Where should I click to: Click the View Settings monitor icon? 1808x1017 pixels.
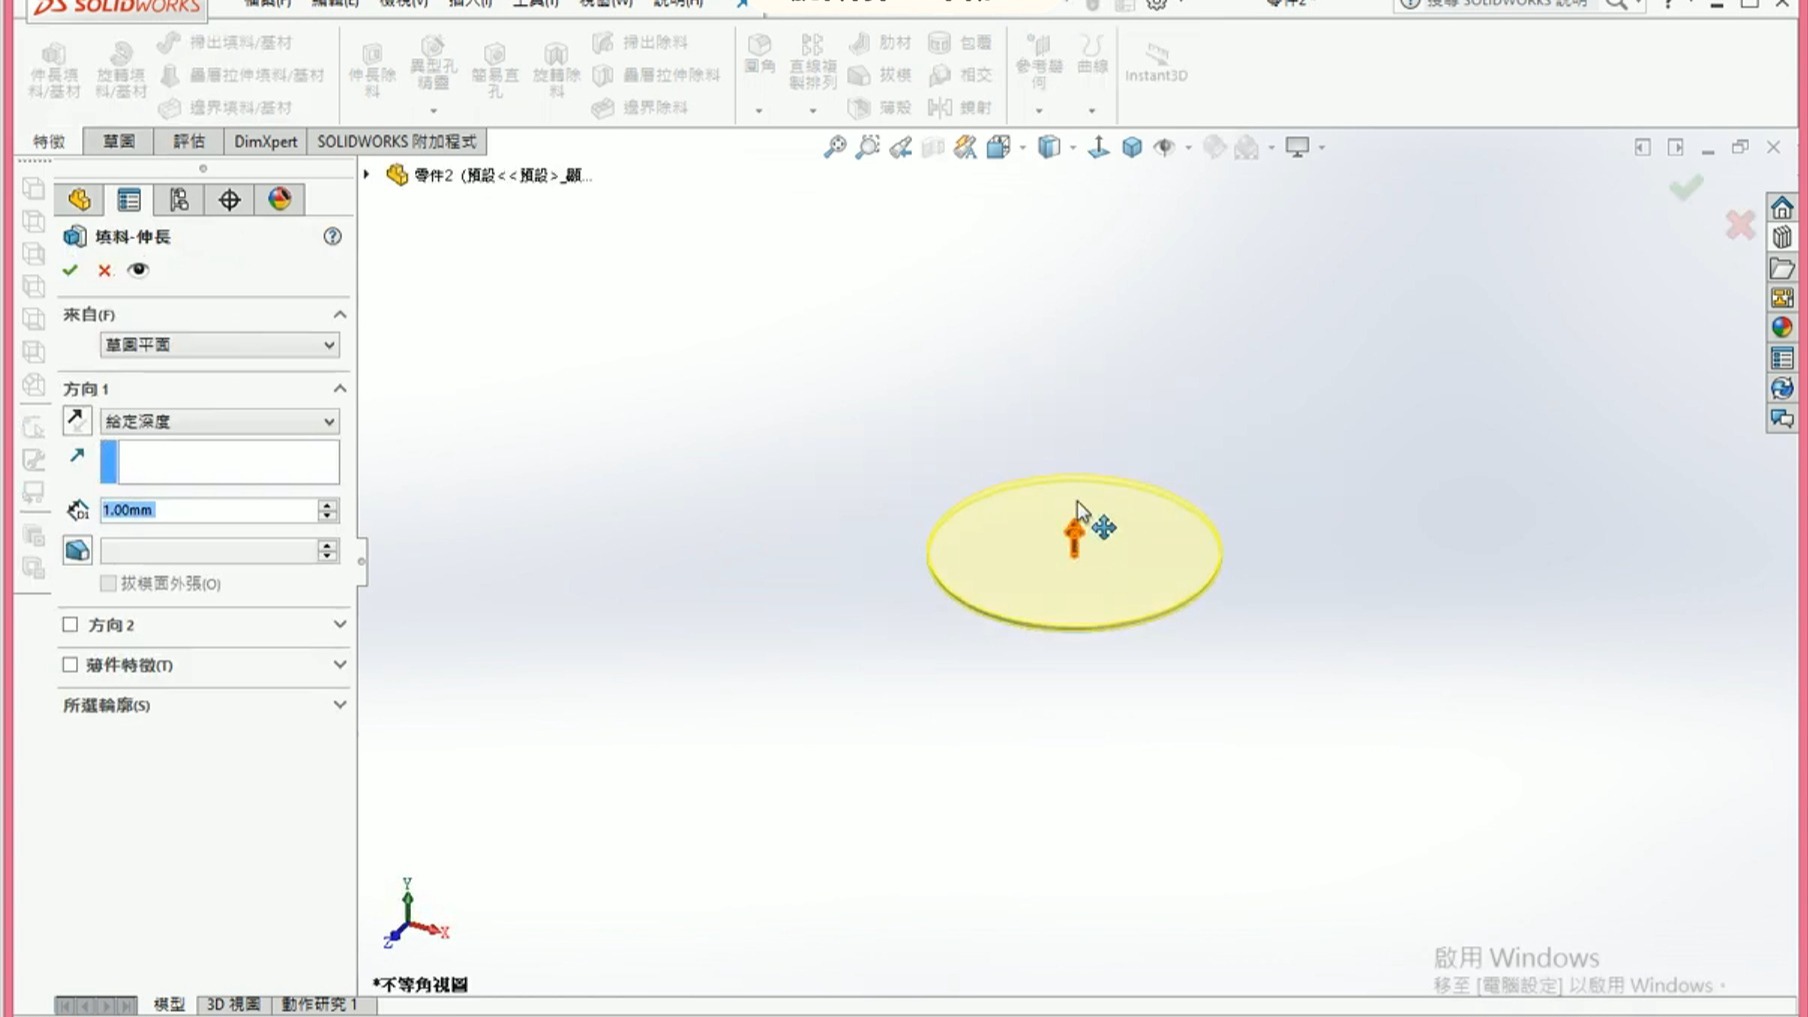click(x=1297, y=147)
